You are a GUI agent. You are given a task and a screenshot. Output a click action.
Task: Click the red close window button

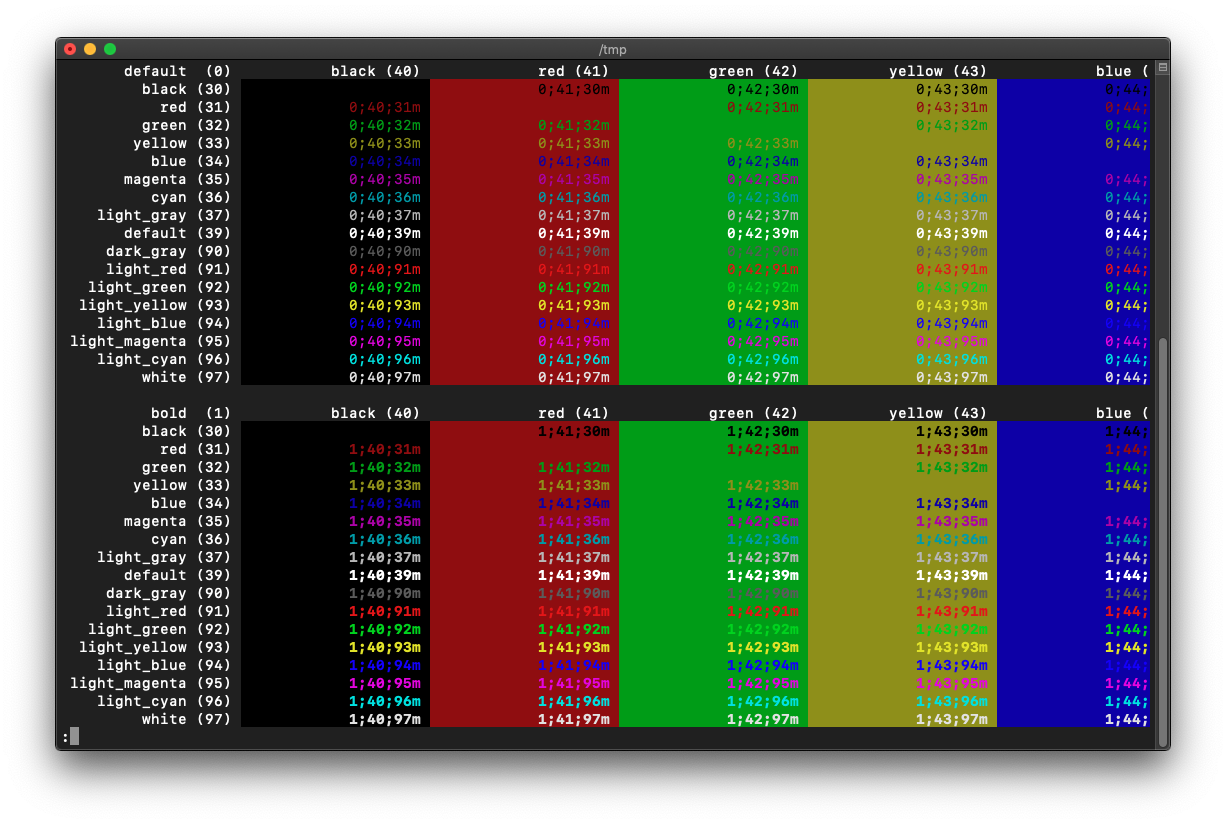pyautogui.click(x=70, y=49)
